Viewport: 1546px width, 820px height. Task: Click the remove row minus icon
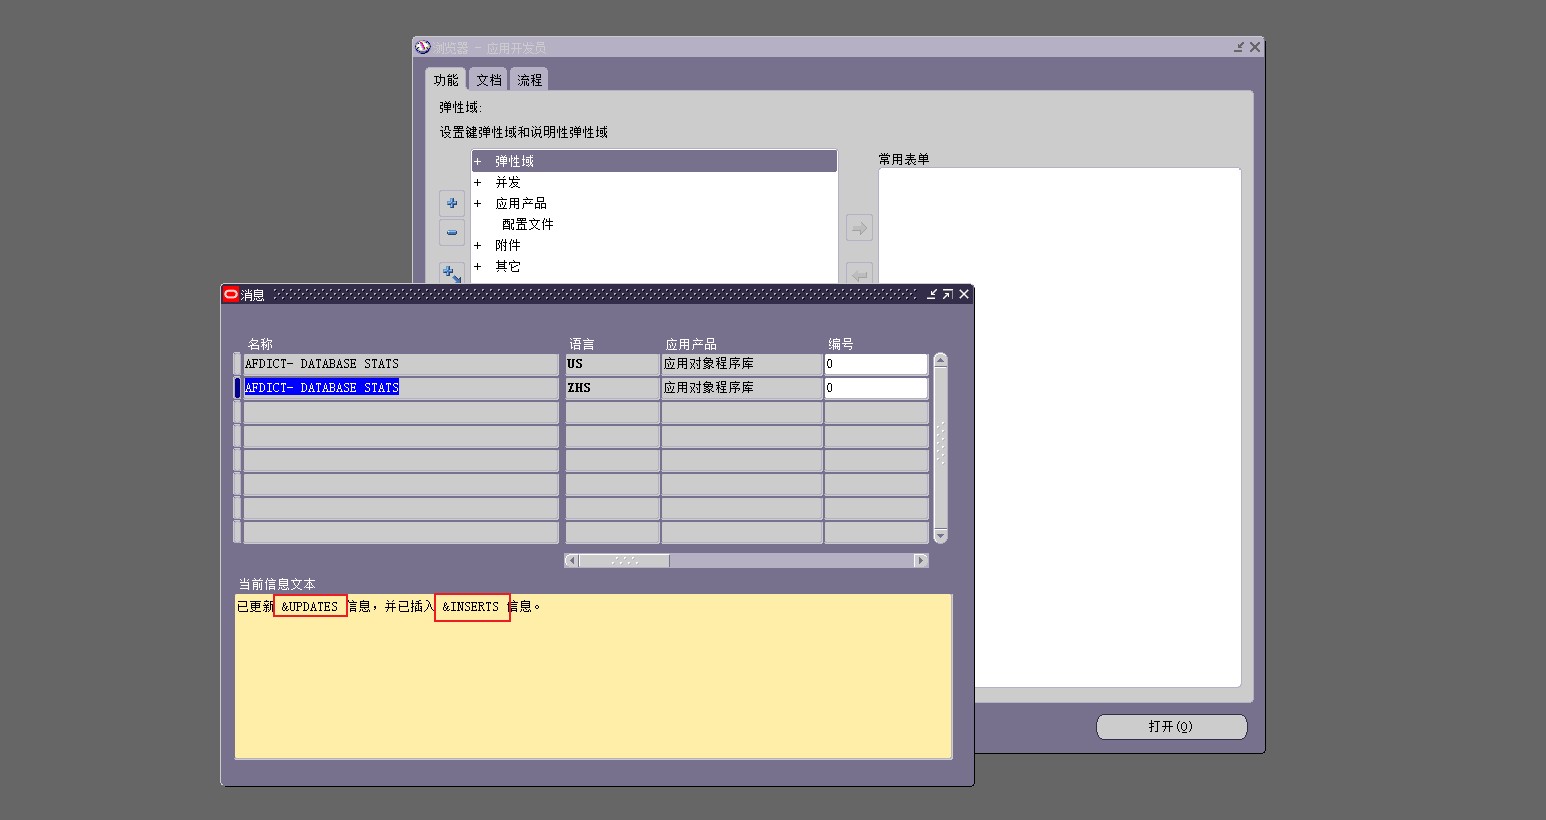point(451,232)
